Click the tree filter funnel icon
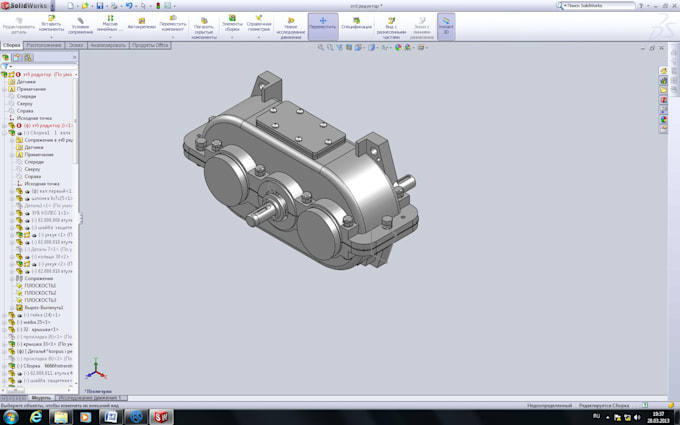The width and height of the screenshot is (680, 425). pyautogui.click(x=5, y=67)
